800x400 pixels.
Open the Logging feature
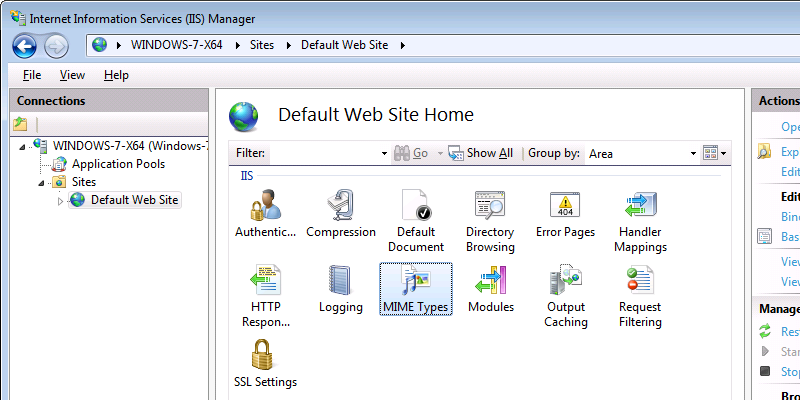click(341, 289)
